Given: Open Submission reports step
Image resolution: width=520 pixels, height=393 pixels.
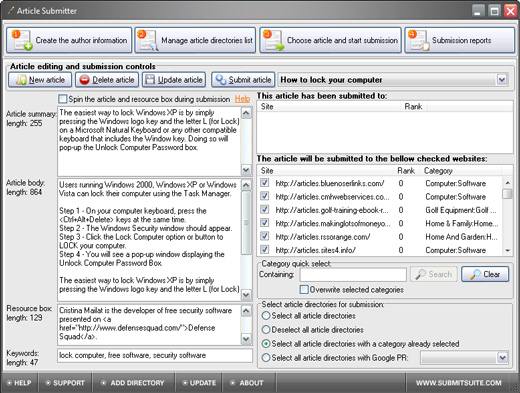Looking at the screenshot, I should pos(460,40).
